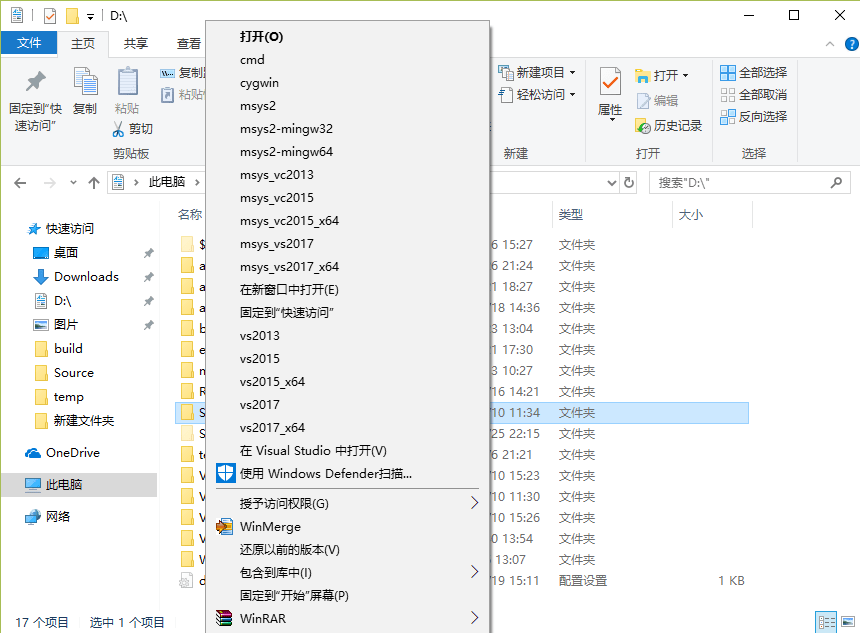Switch to the 共享 ribbon tab
Screen dimensions: 860x633
[135, 43]
